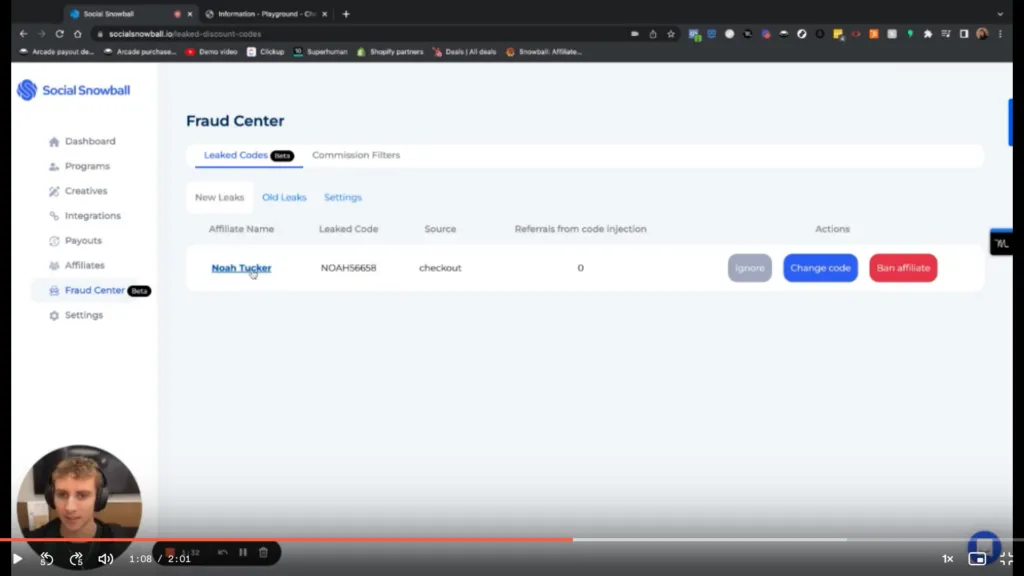Open the Extensions puzzle icon

927,34
